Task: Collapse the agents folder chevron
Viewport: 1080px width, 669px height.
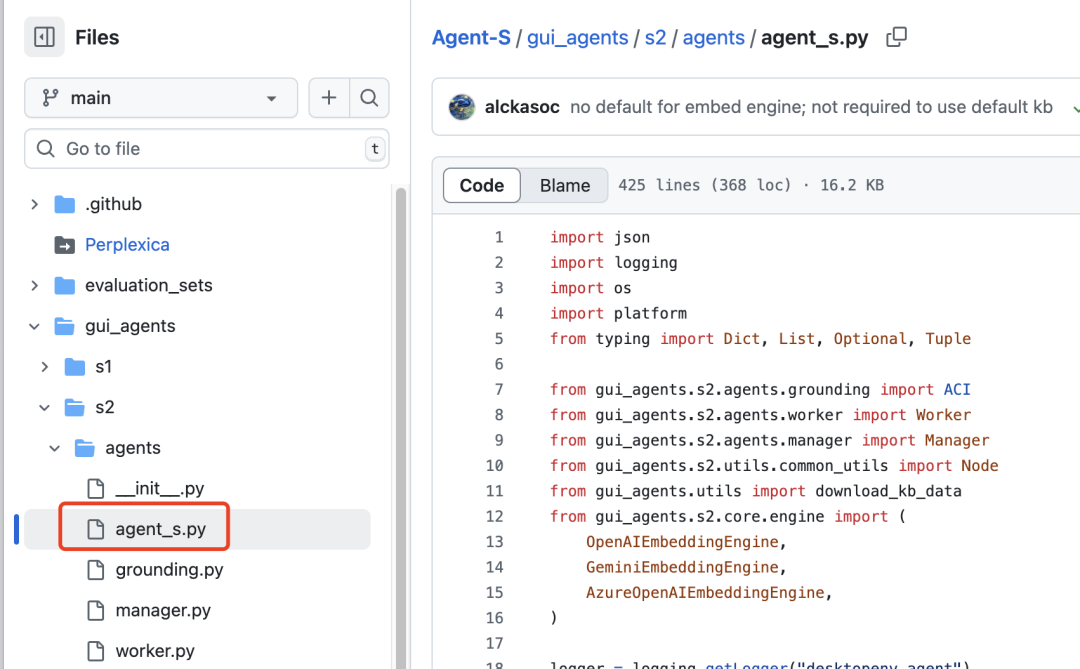Action: point(54,449)
